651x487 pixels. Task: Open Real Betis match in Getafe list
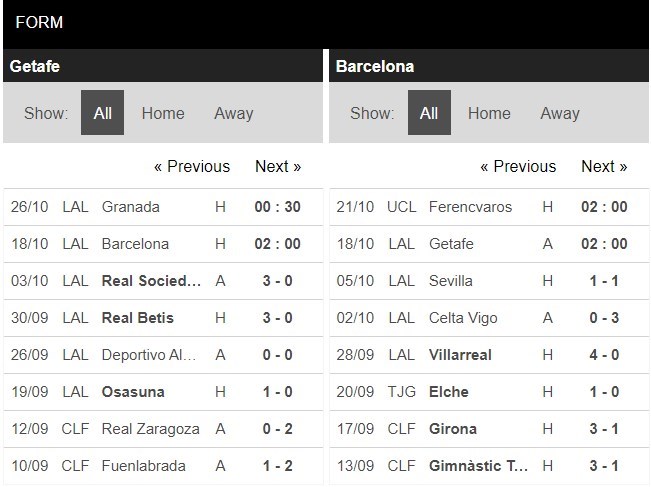tap(138, 318)
